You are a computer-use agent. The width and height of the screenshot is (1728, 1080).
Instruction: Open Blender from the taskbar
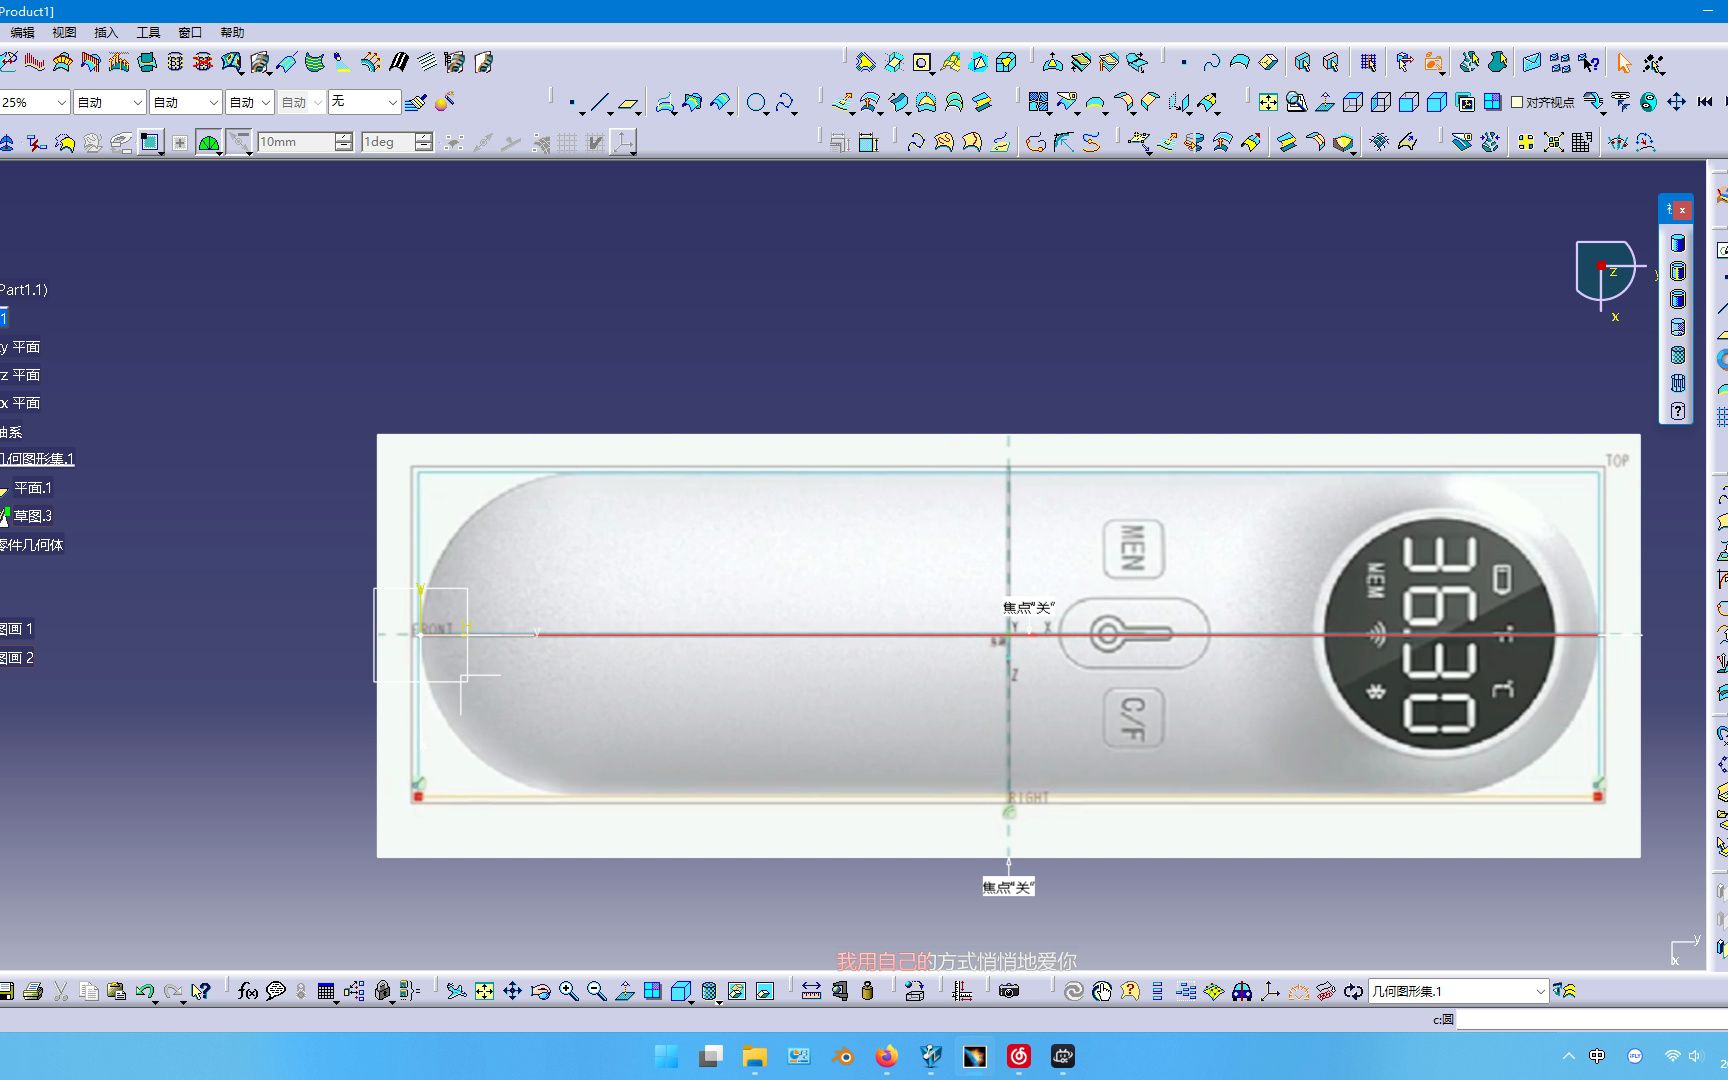(x=842, y=1056)
